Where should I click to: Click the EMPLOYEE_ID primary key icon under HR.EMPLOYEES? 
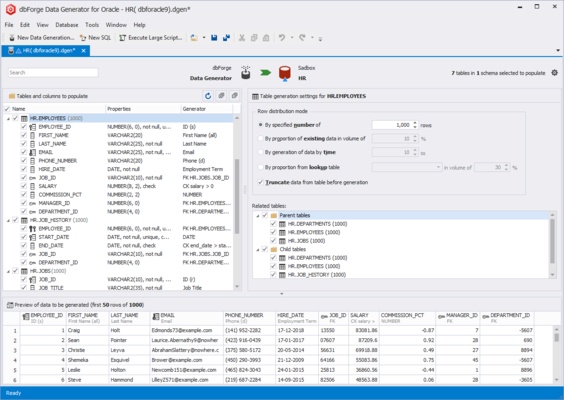tap(32, 127)
